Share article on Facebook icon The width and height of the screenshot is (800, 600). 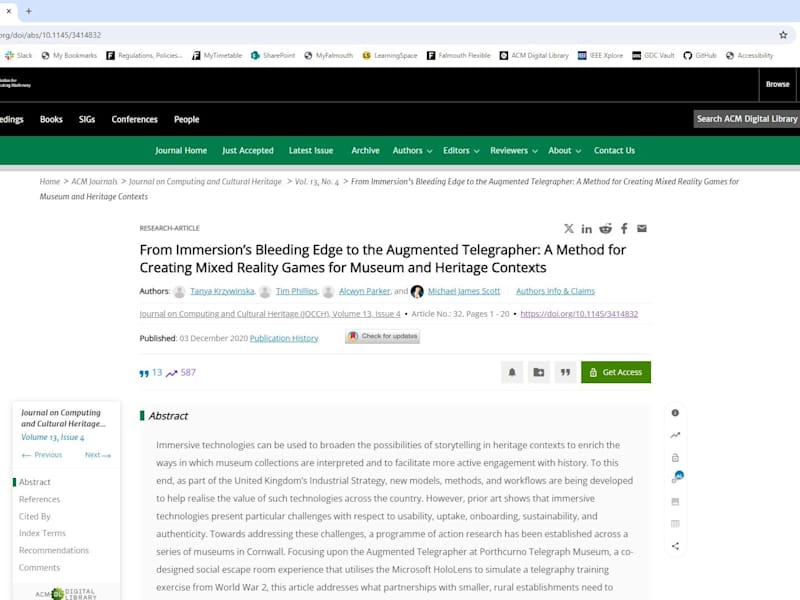pos(624,229)
